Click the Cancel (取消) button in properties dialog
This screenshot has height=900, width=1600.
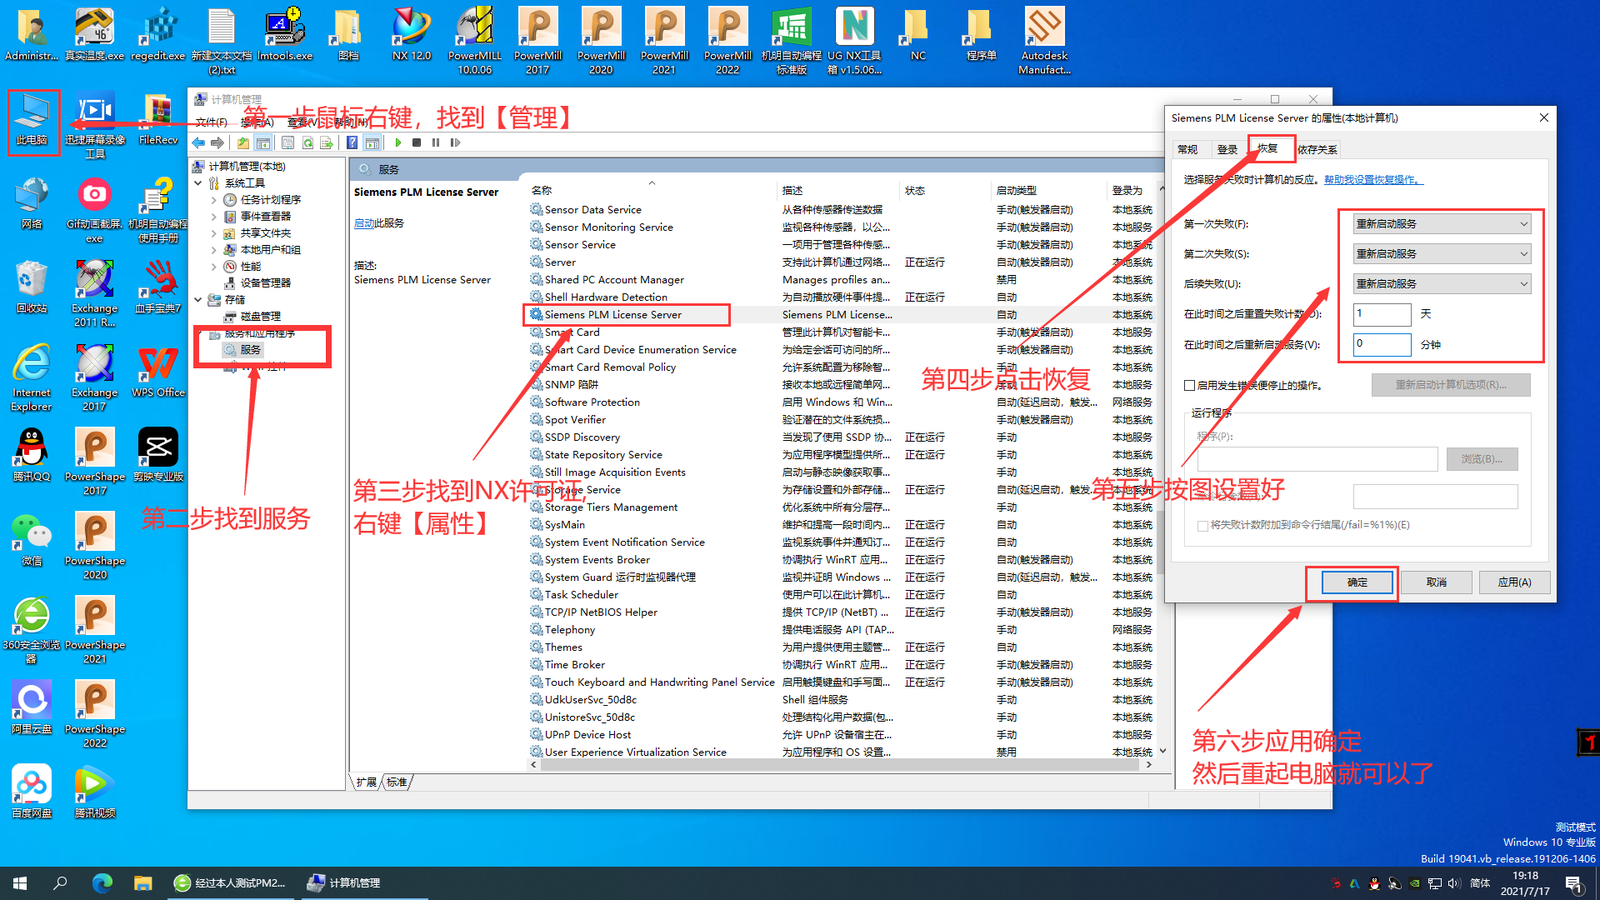[x=1436, y=582]
